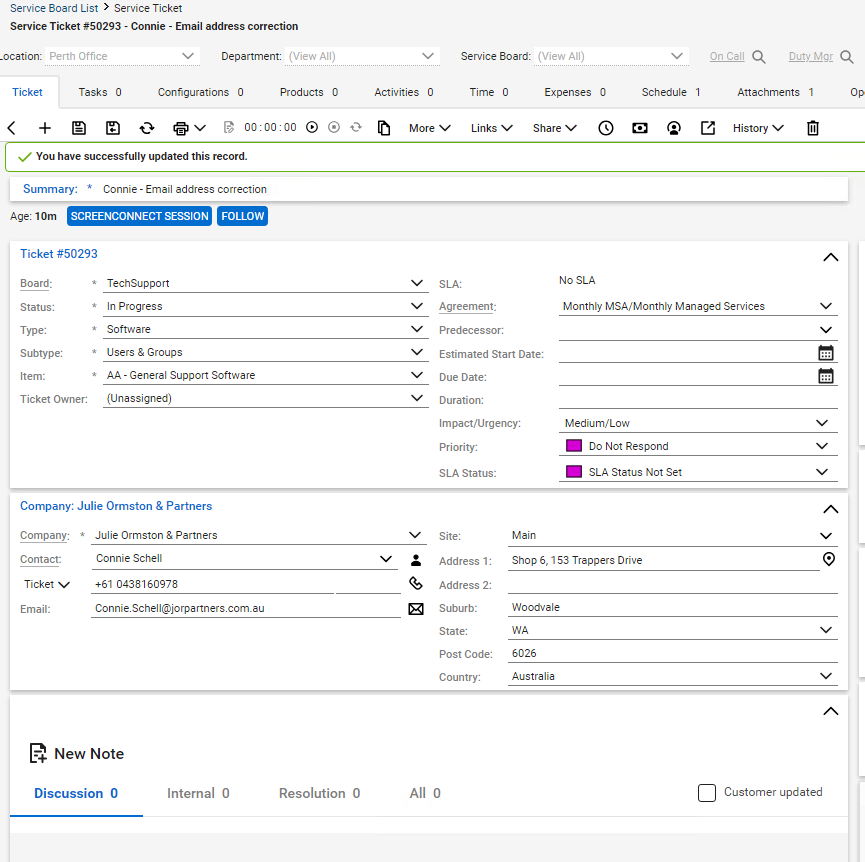Switch to the Schedule tab

[671, 92]
